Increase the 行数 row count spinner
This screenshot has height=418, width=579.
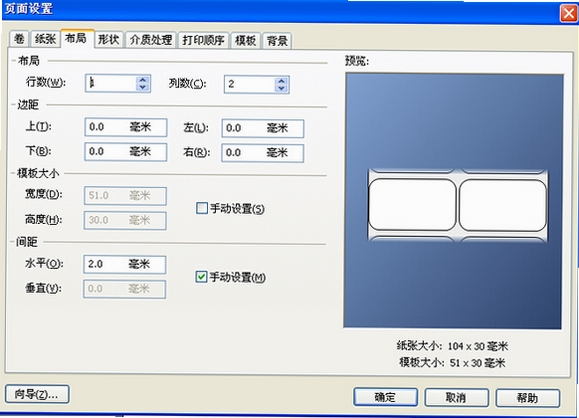tap(143, 79)
